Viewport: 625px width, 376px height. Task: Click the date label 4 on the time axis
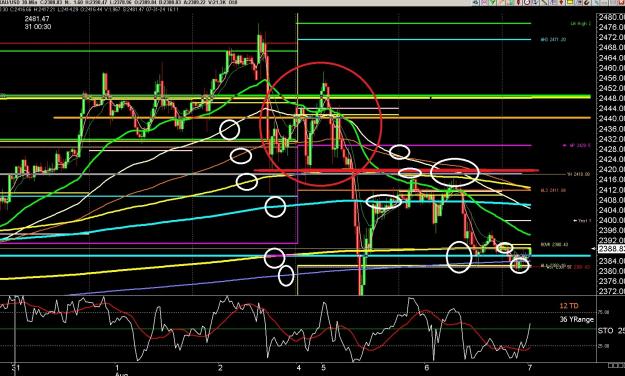(299, 367)
